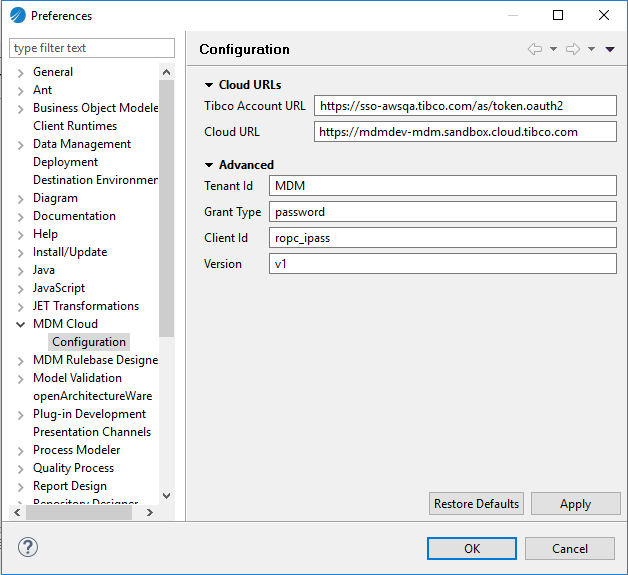Image resolution: width=628 pixels, height=575 pixels.
Task: Click the Grant Type field
Action: pyautogui.click(x=443, y=212)
